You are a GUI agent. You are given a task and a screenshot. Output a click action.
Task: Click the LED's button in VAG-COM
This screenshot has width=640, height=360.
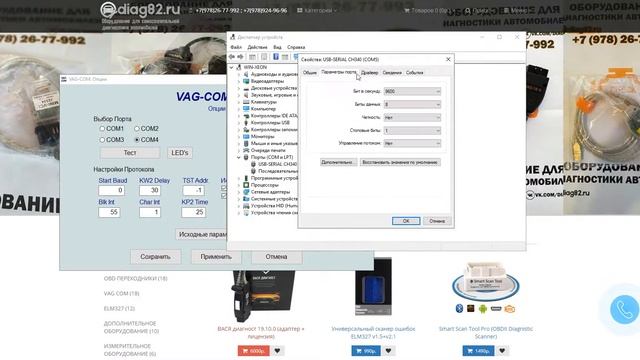click(180, 153)
